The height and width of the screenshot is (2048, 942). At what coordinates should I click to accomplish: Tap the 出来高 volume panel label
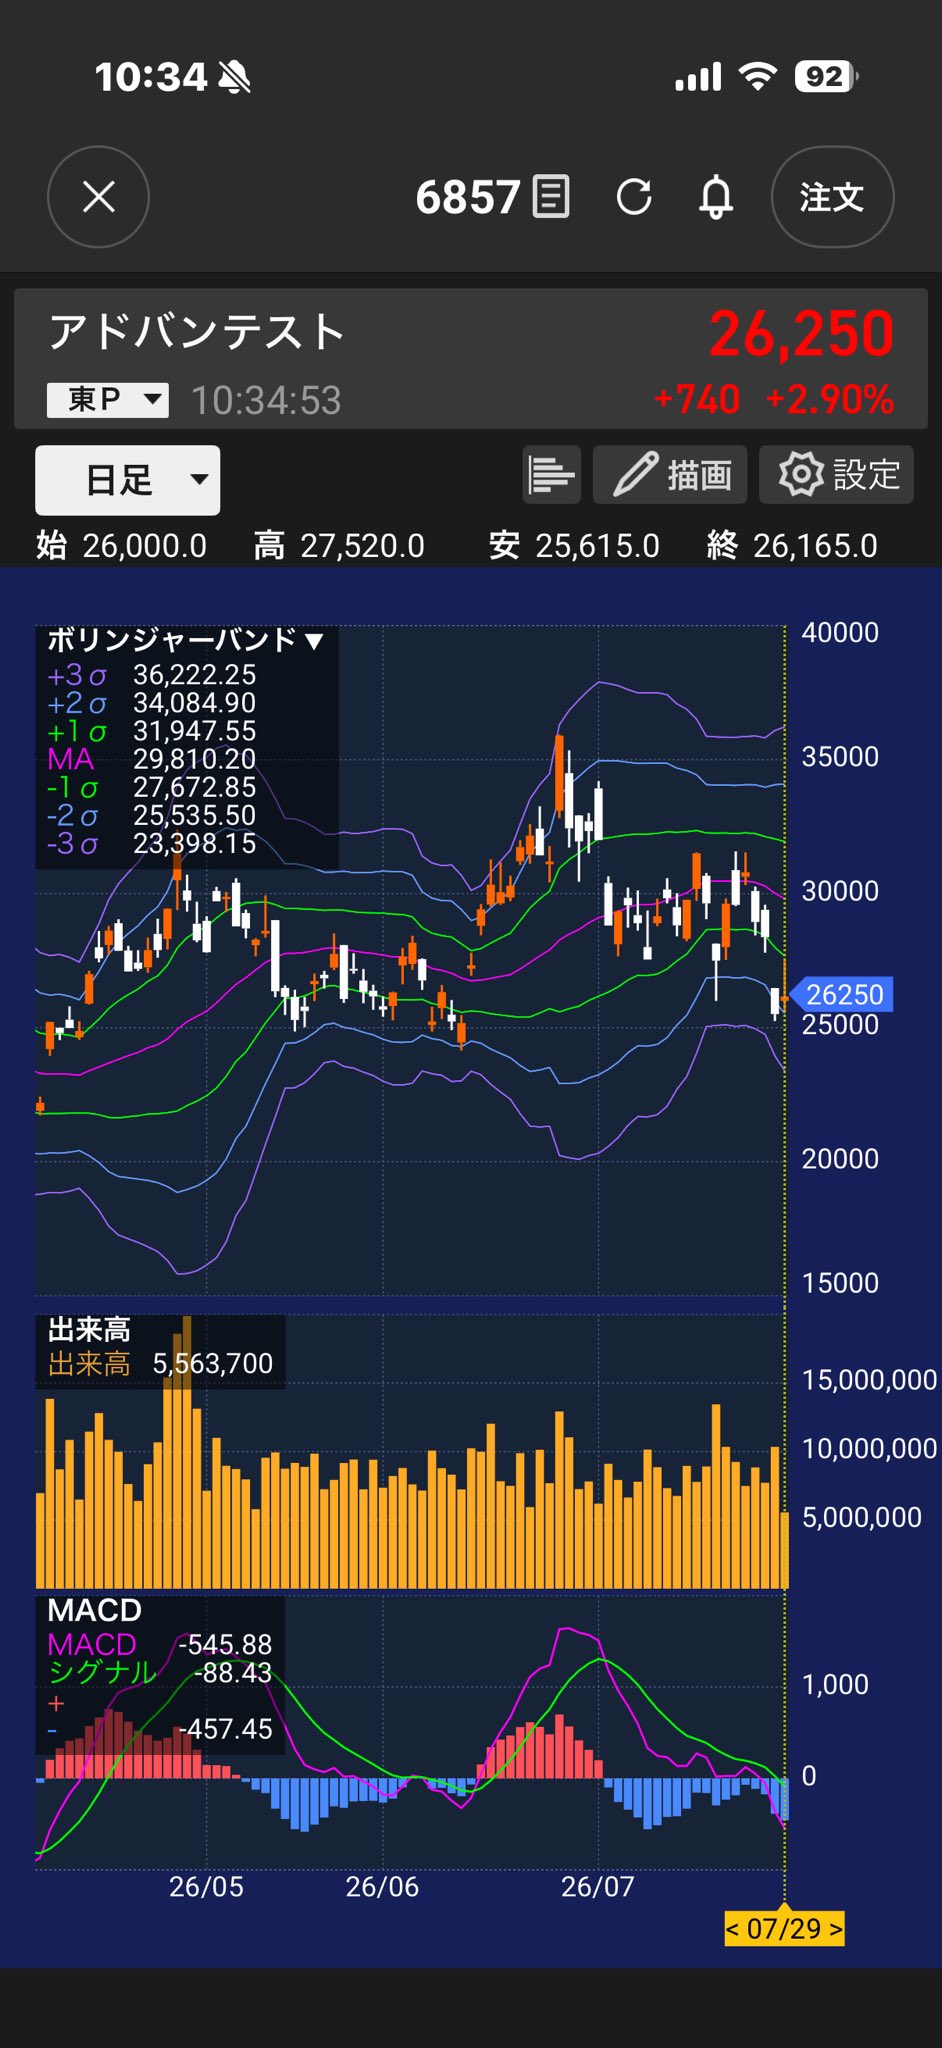(x=89, y=1330)
